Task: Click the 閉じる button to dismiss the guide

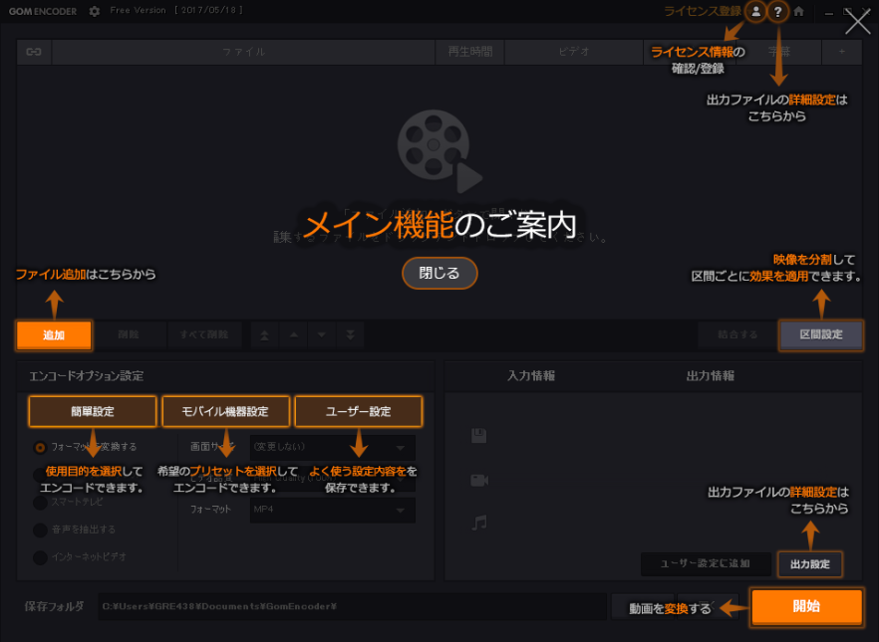Action: click(440, 274)
